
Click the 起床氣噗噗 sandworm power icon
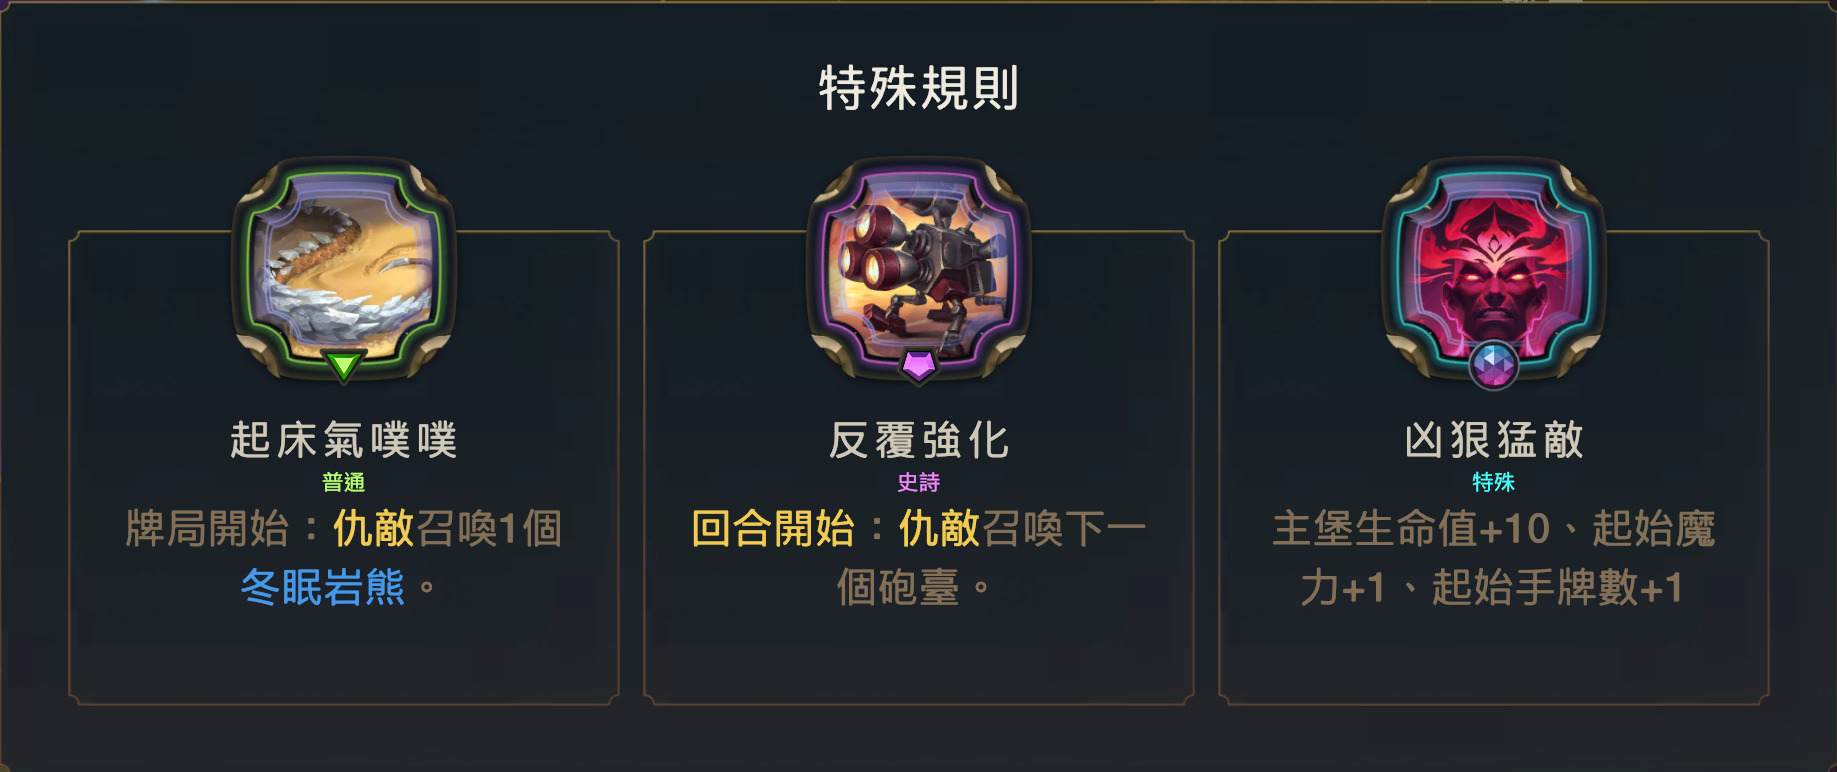coord(344,268)
